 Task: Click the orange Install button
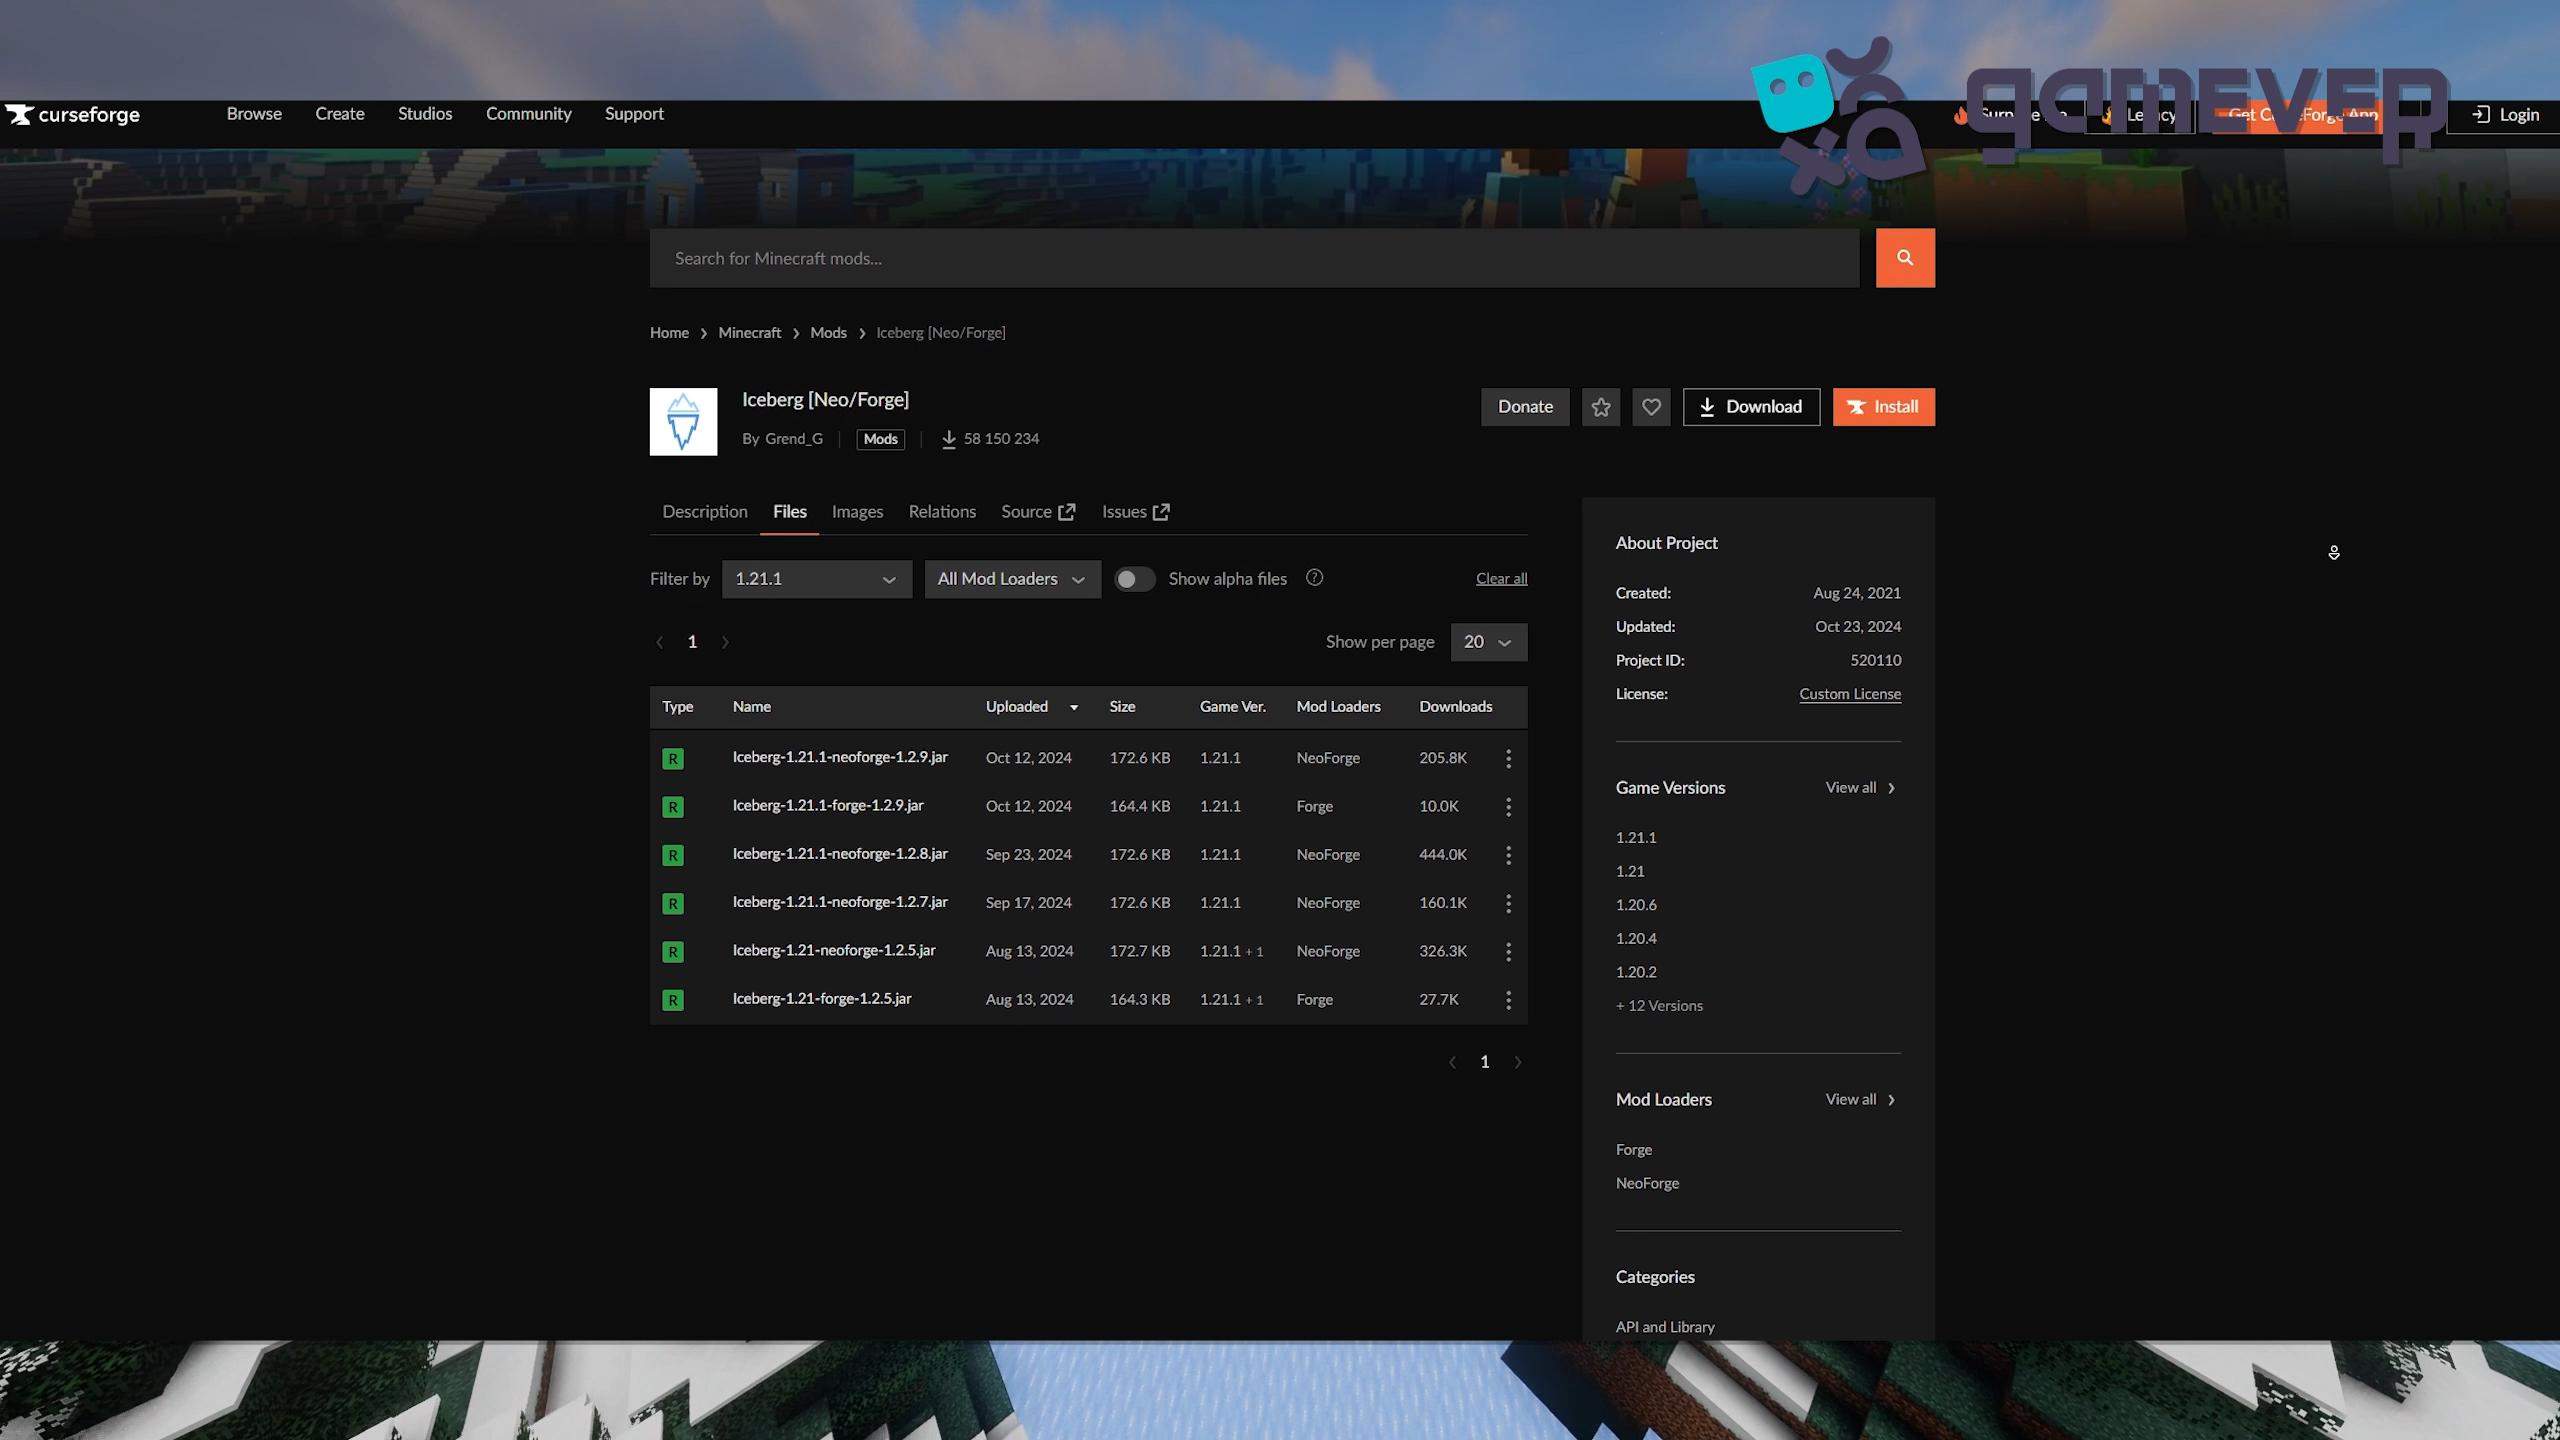(x=1882, y=407)
